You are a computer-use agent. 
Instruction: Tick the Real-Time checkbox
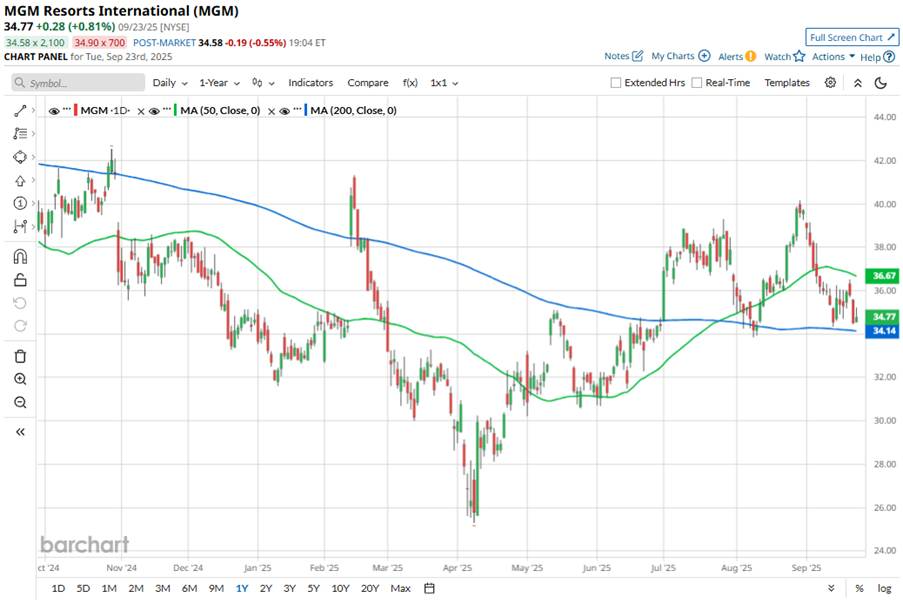coord(697,83)
